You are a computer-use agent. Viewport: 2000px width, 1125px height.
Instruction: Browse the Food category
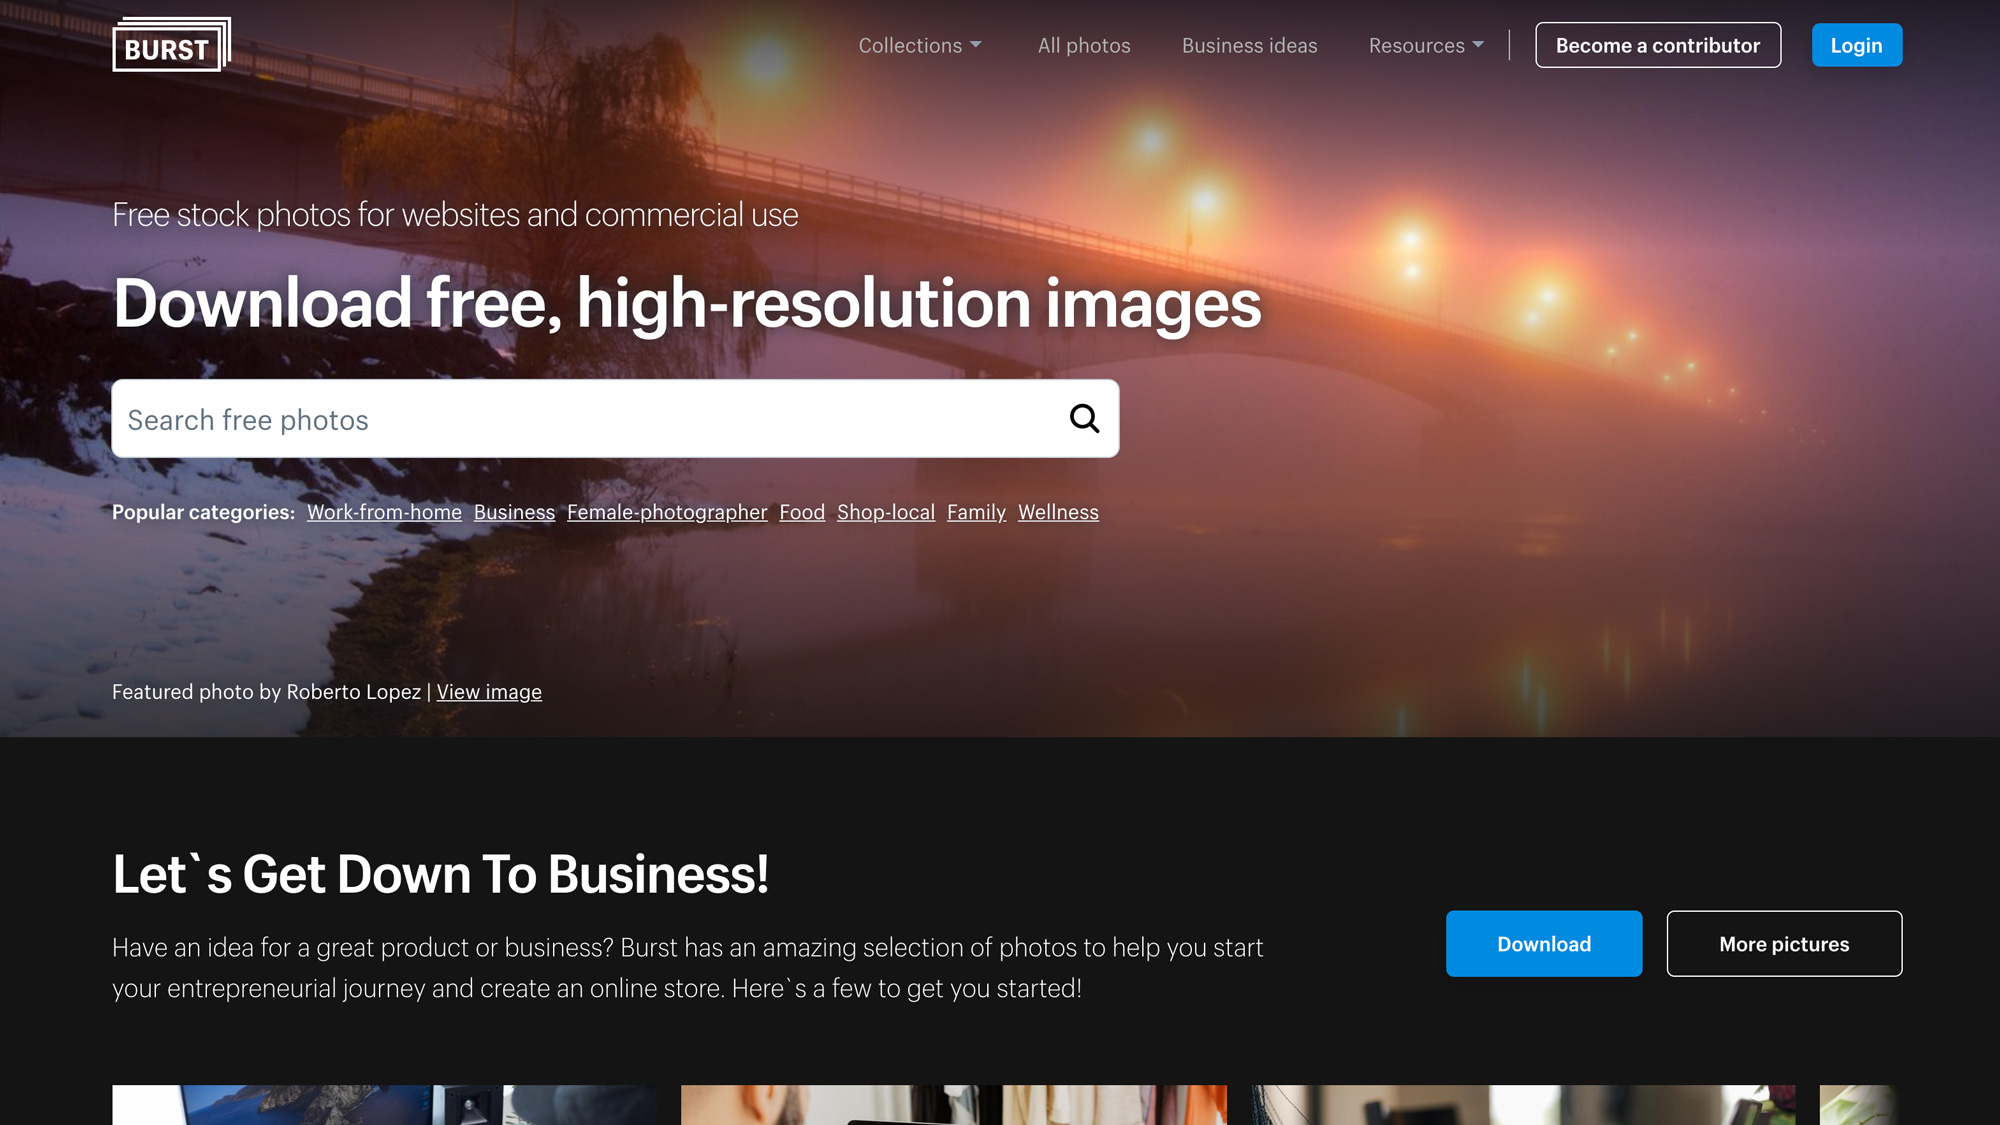coord(802,512)
